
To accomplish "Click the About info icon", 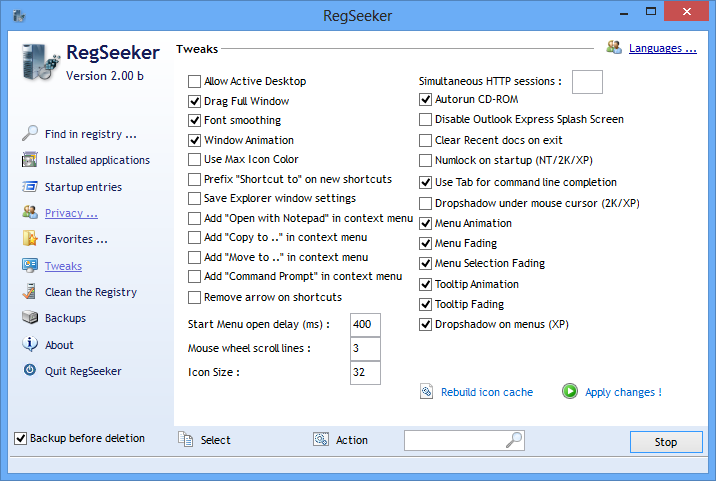I will (x=29, y=345).
